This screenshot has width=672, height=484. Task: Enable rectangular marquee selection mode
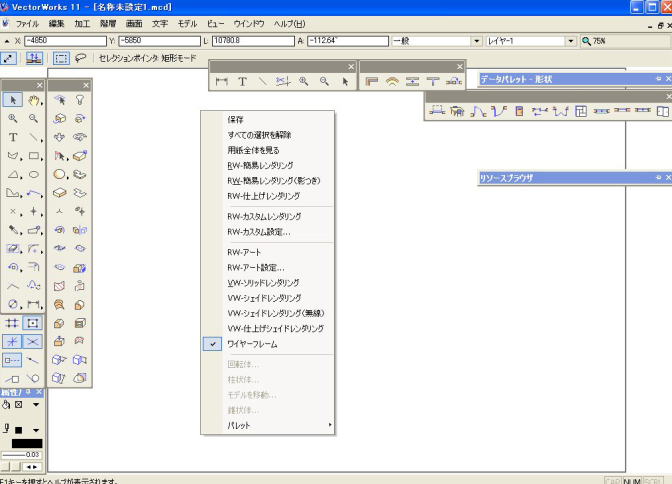61,58
